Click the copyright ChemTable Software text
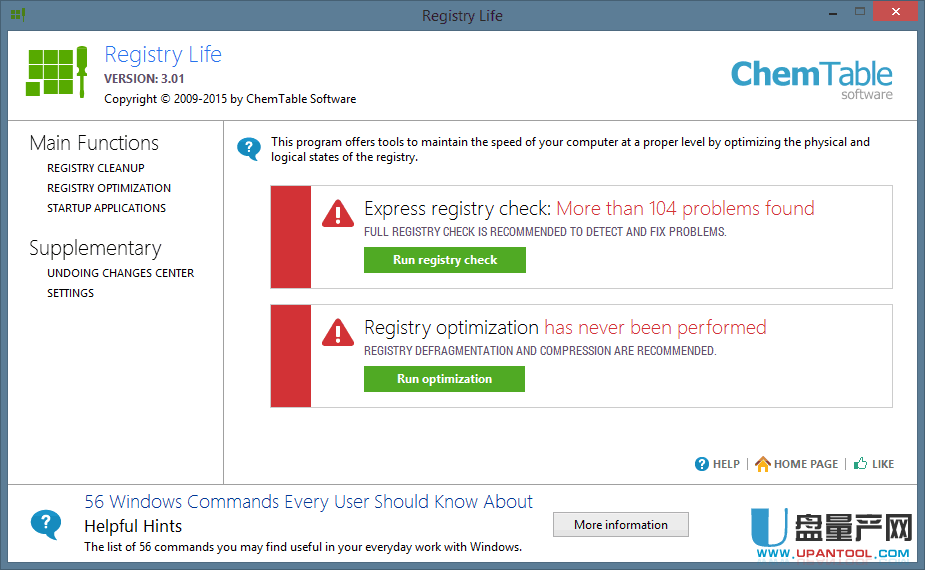Image resolution: width=925 pixels, height=570 pixels. [x=230, y=99]
